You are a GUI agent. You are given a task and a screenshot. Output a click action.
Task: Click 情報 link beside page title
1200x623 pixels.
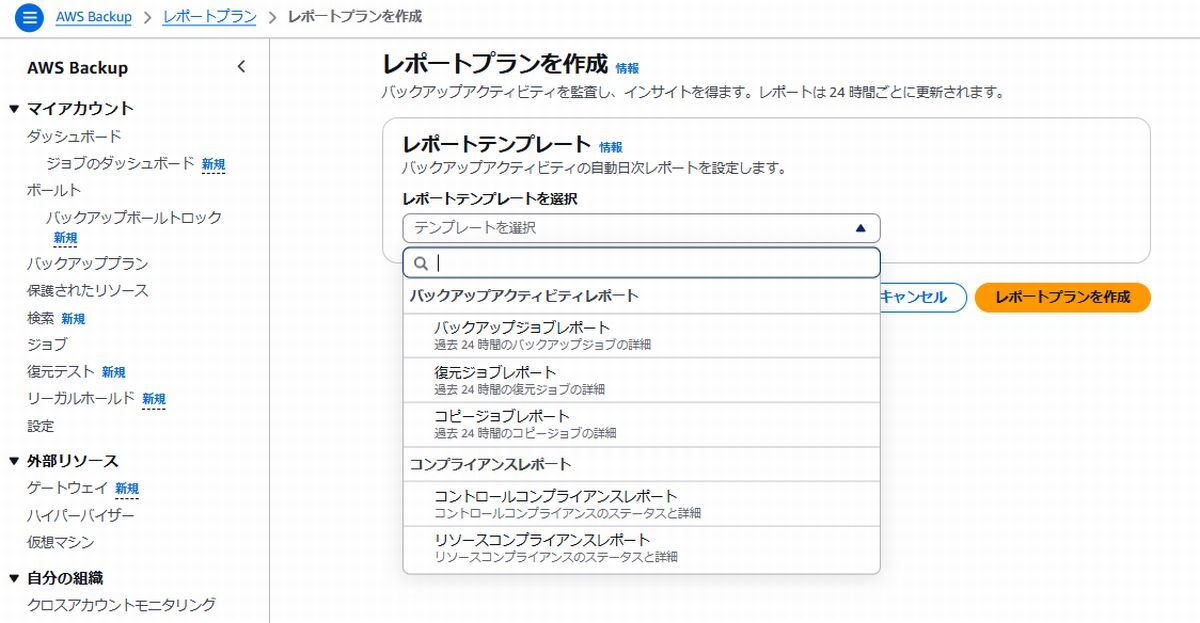[627, 68]
